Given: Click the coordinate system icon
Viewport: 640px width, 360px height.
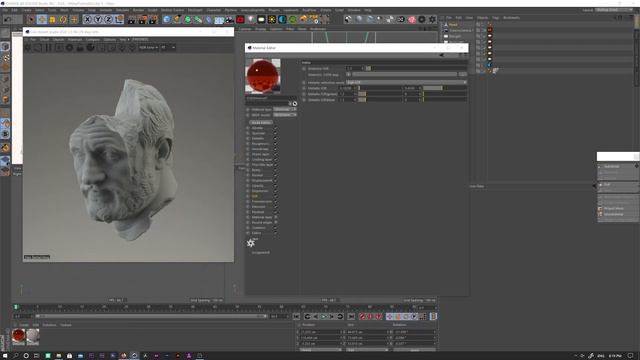Looking at the screenshot, I should click(119, 19).
